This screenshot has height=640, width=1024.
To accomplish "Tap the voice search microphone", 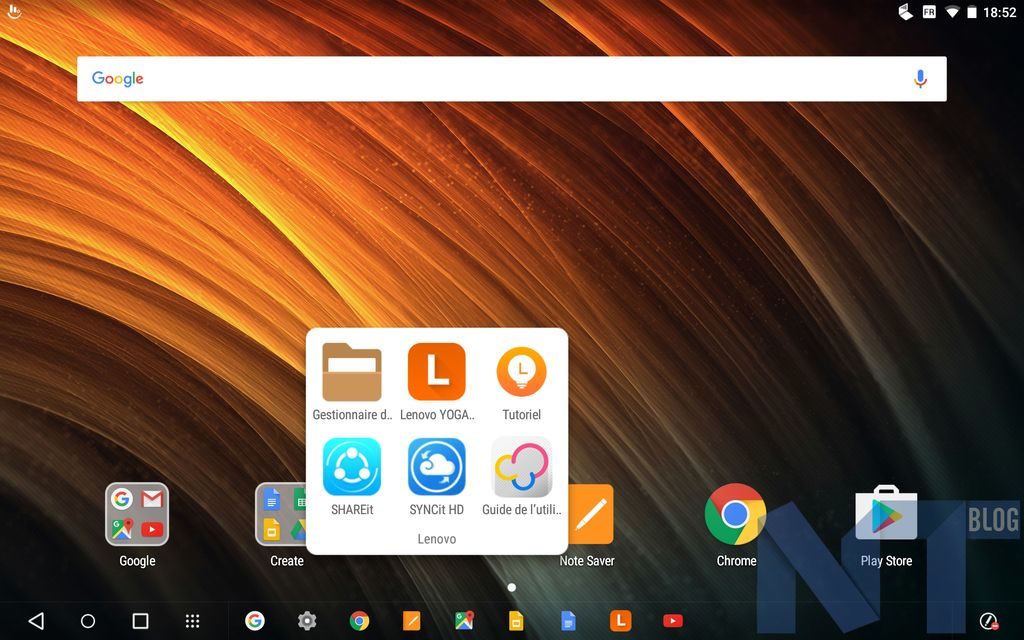I will click(920, 79).
